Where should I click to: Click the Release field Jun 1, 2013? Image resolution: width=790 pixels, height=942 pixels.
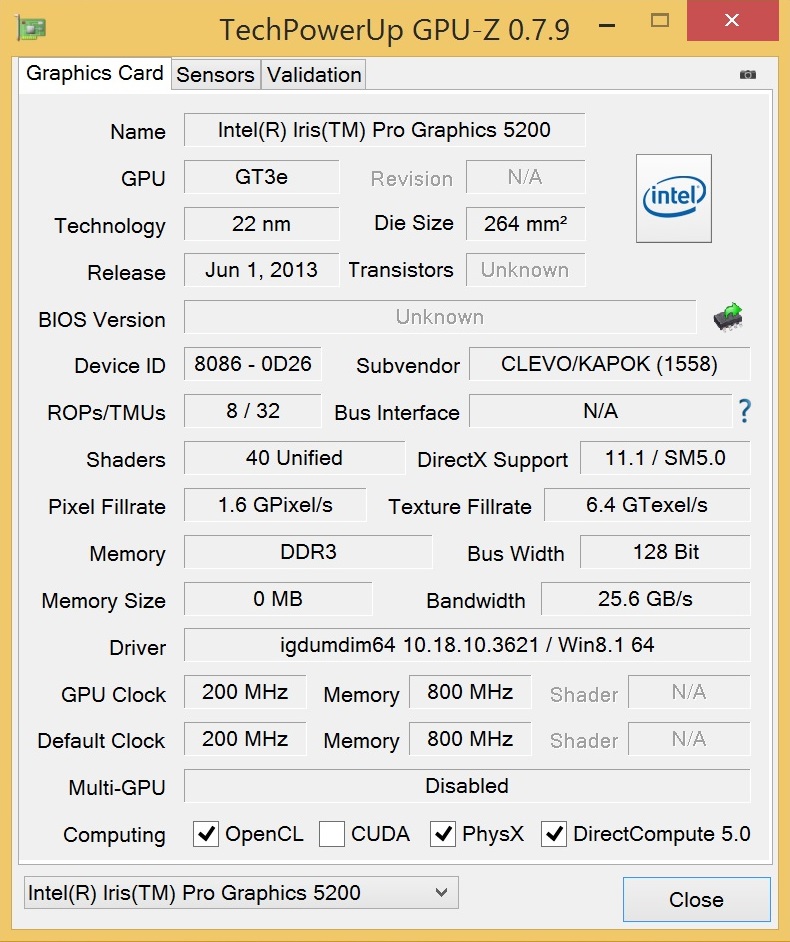(x=261, y=270)
